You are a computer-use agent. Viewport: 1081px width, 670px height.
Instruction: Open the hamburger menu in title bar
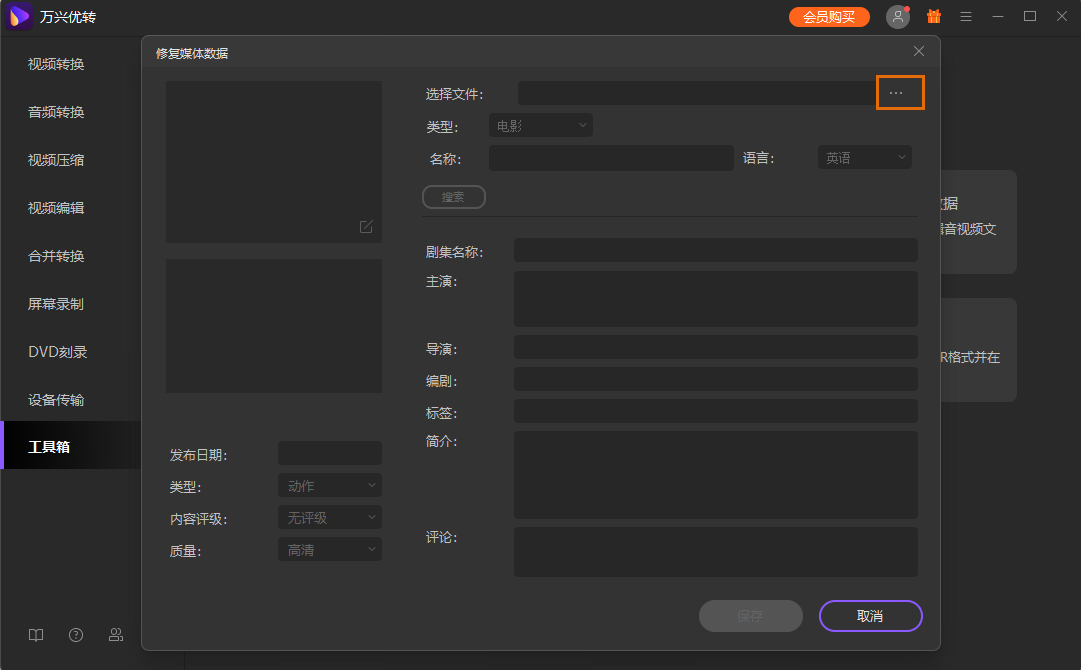(x=966, y=17)
